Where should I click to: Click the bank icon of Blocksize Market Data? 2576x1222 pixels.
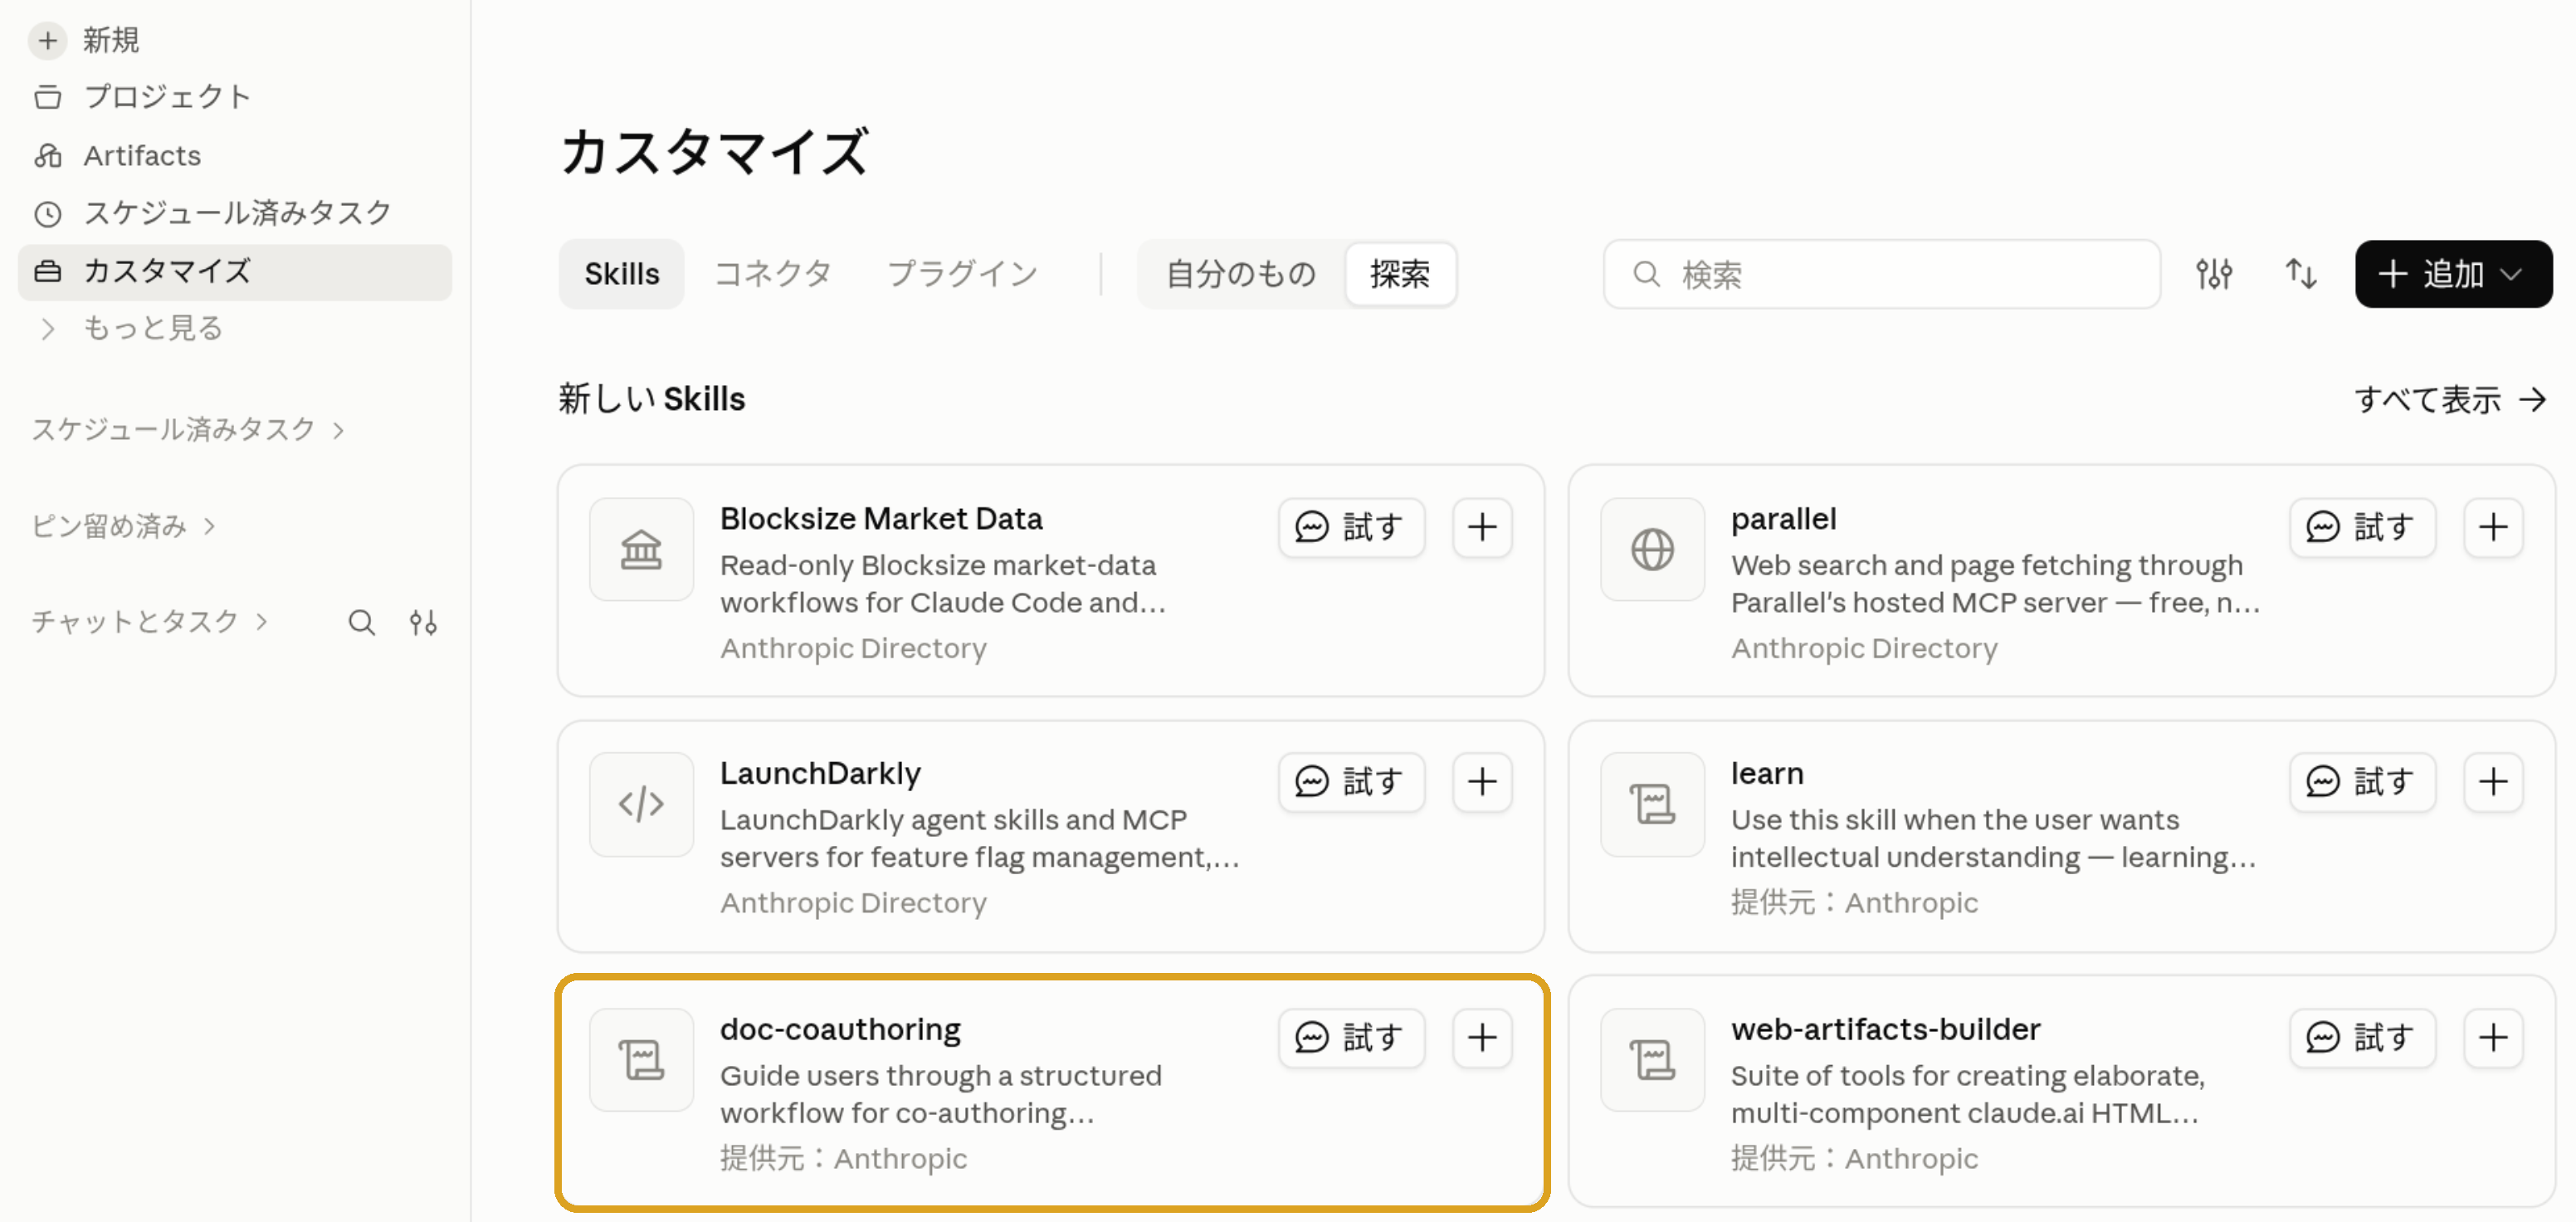[x=641, y=549]
